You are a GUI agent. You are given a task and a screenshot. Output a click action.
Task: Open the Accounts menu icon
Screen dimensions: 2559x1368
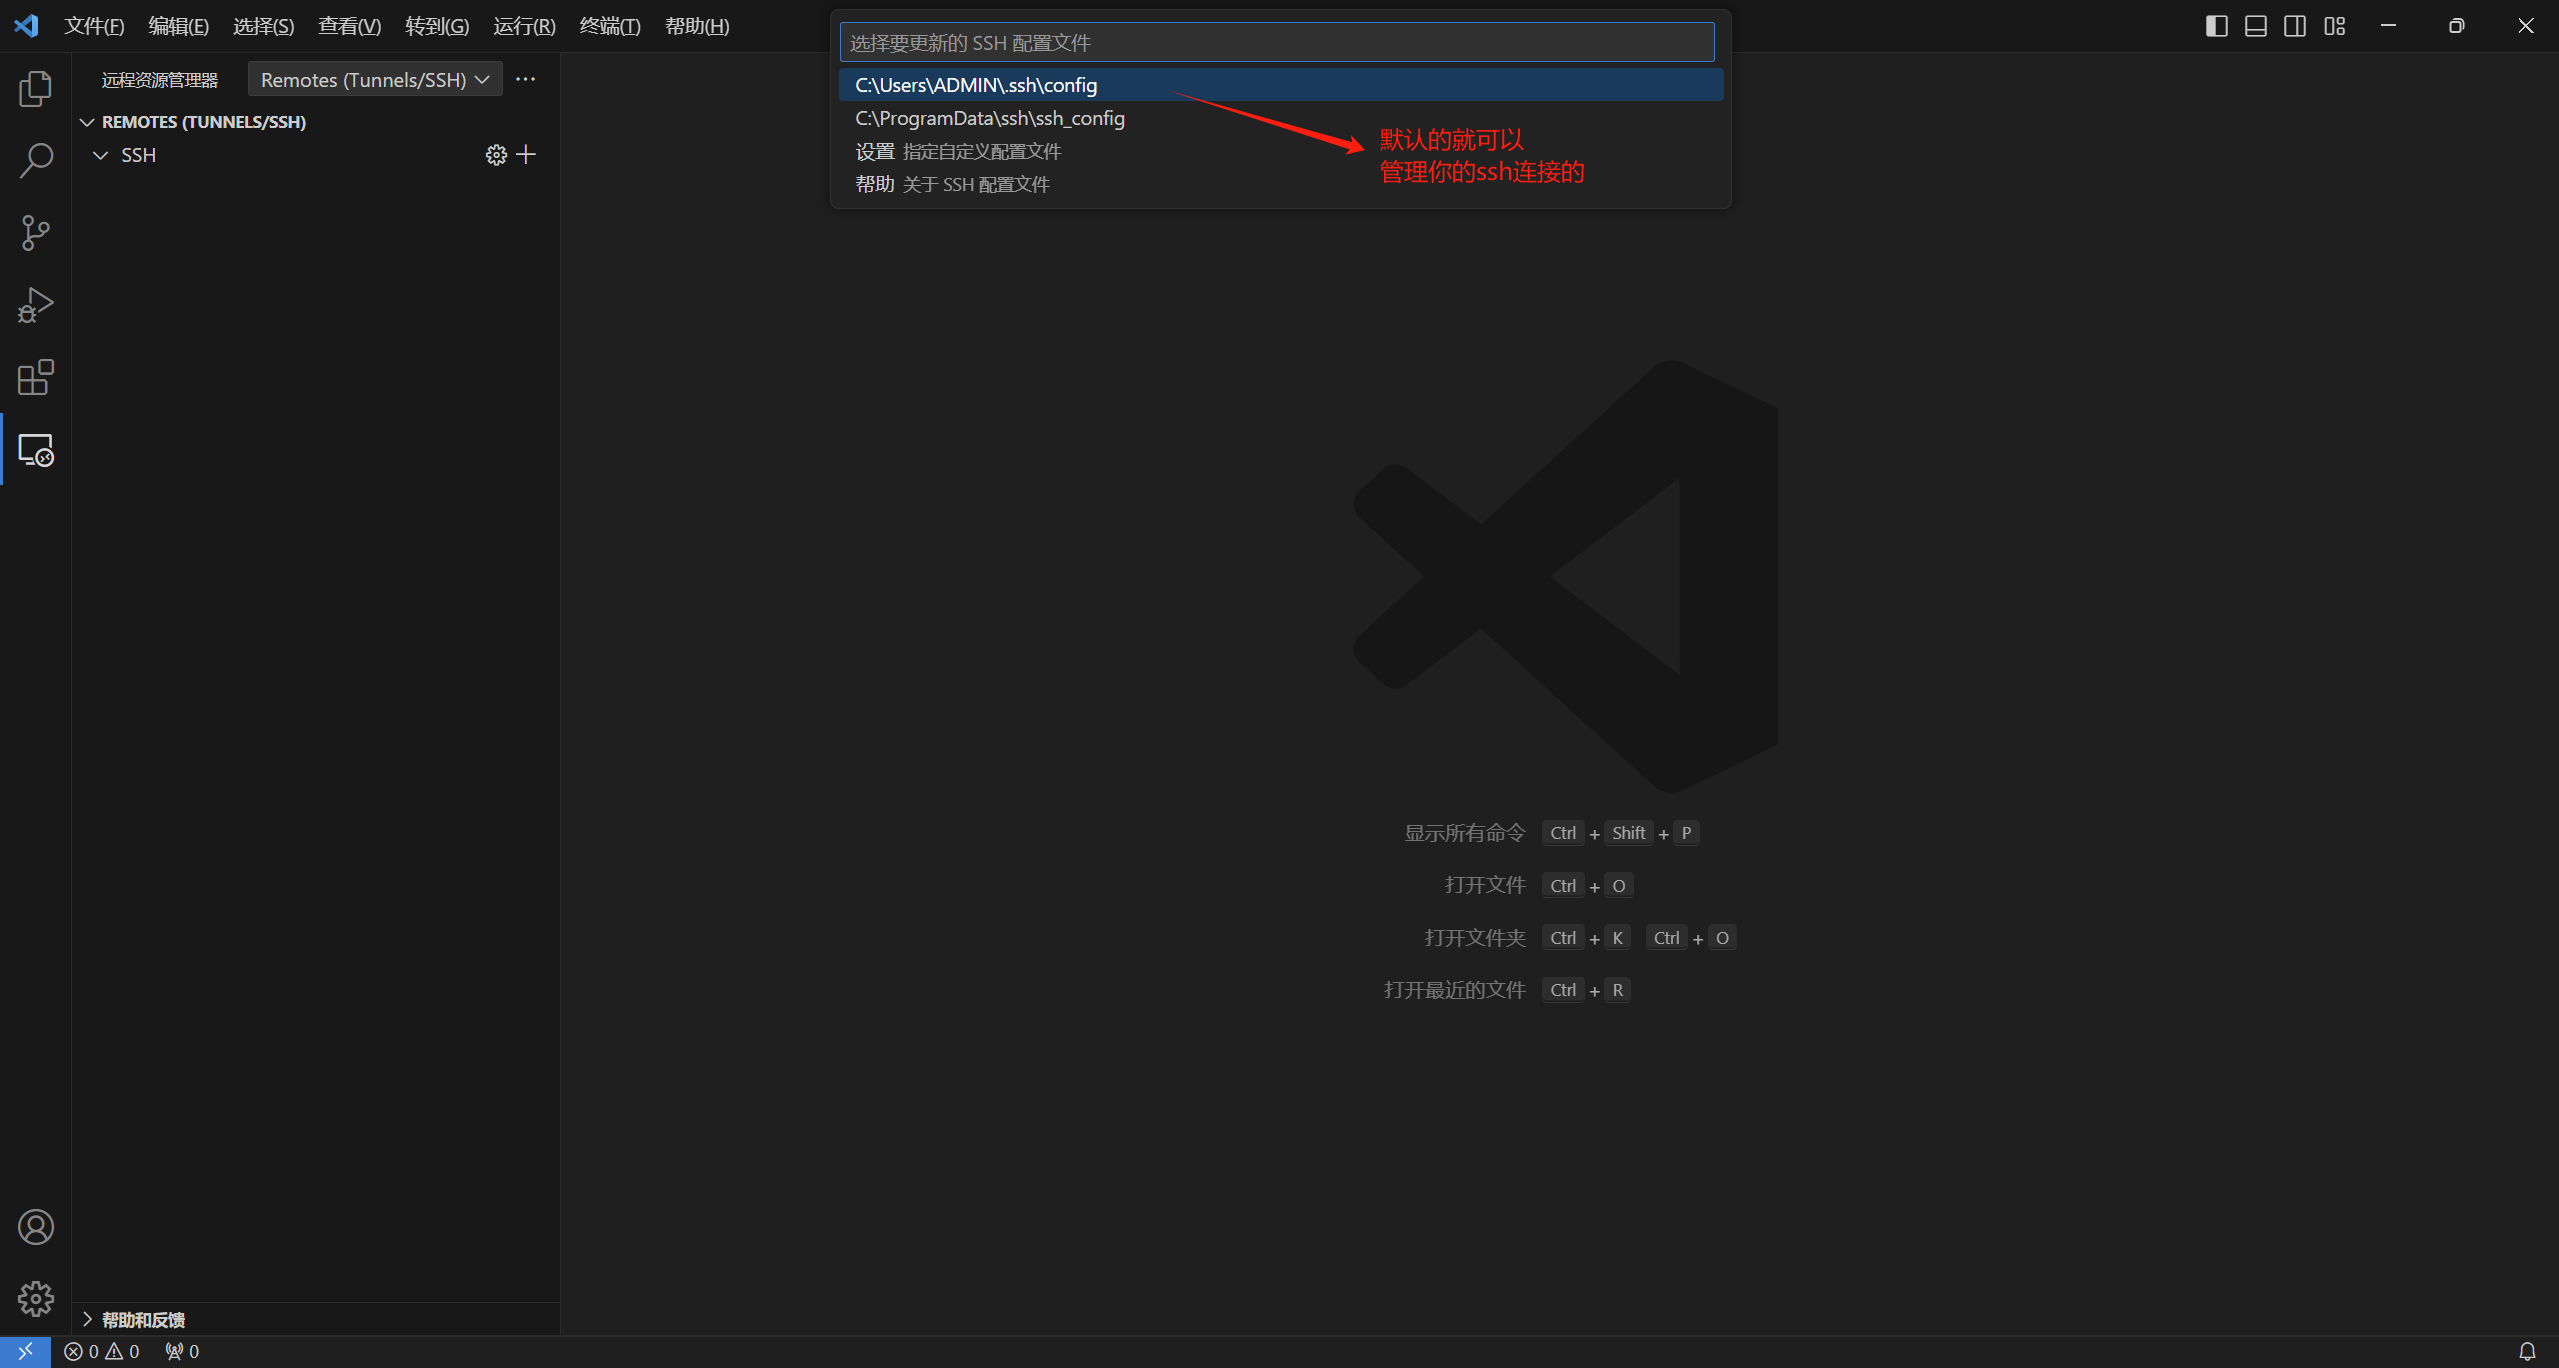(x=36, y=1227)
